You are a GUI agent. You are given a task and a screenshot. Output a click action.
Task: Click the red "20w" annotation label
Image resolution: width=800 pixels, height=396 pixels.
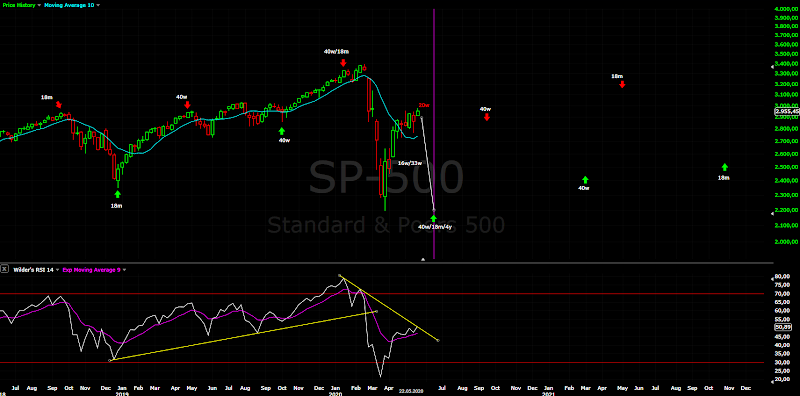[424, 105]
